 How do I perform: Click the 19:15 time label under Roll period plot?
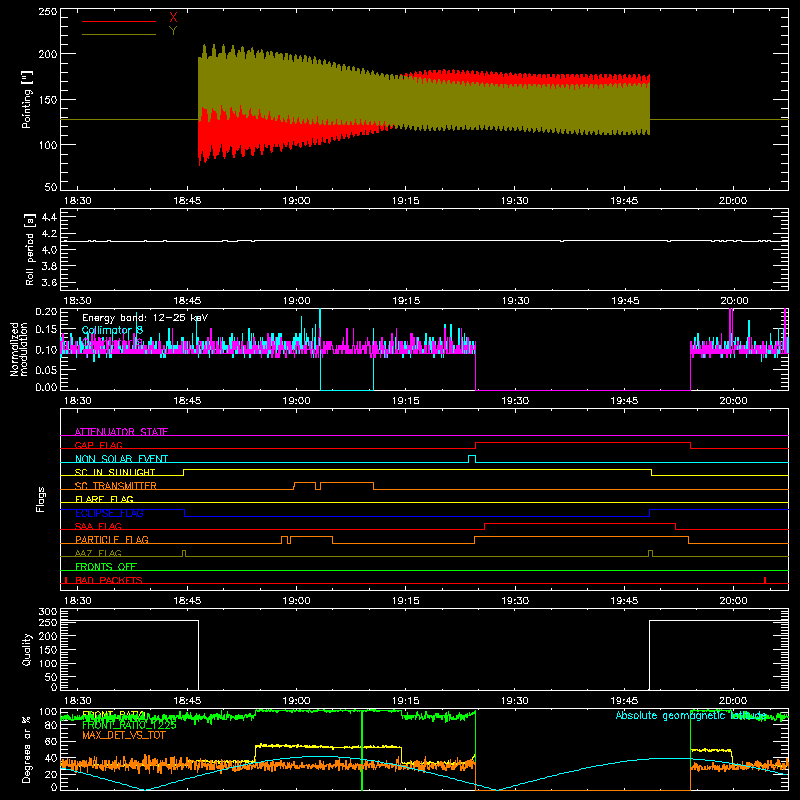[x=406, y=301]
